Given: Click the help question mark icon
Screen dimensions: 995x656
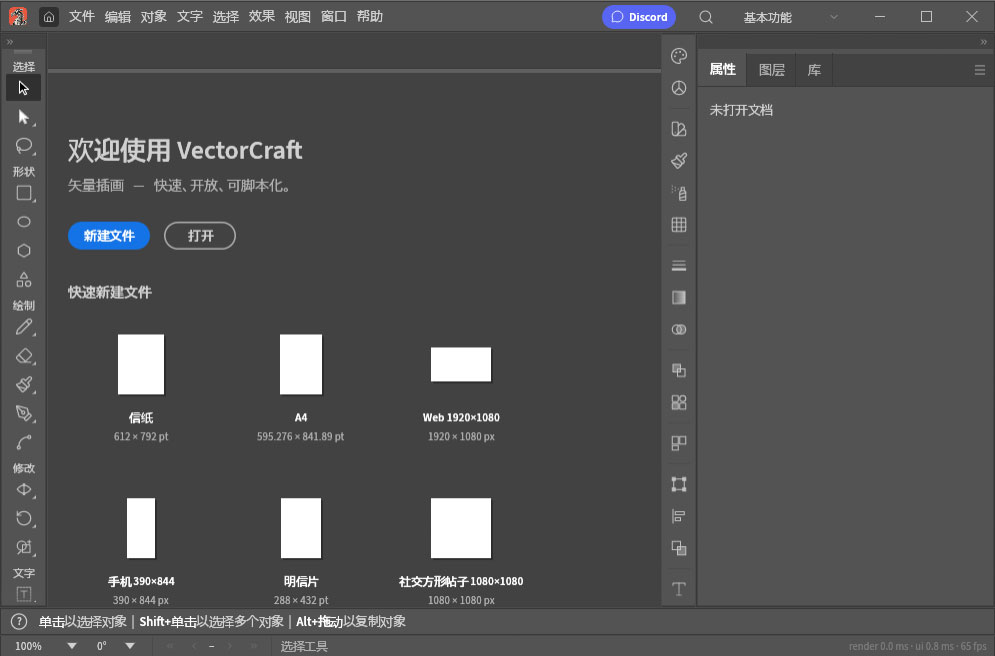Looking at the screenshot, I should click(x=19, y=622).
